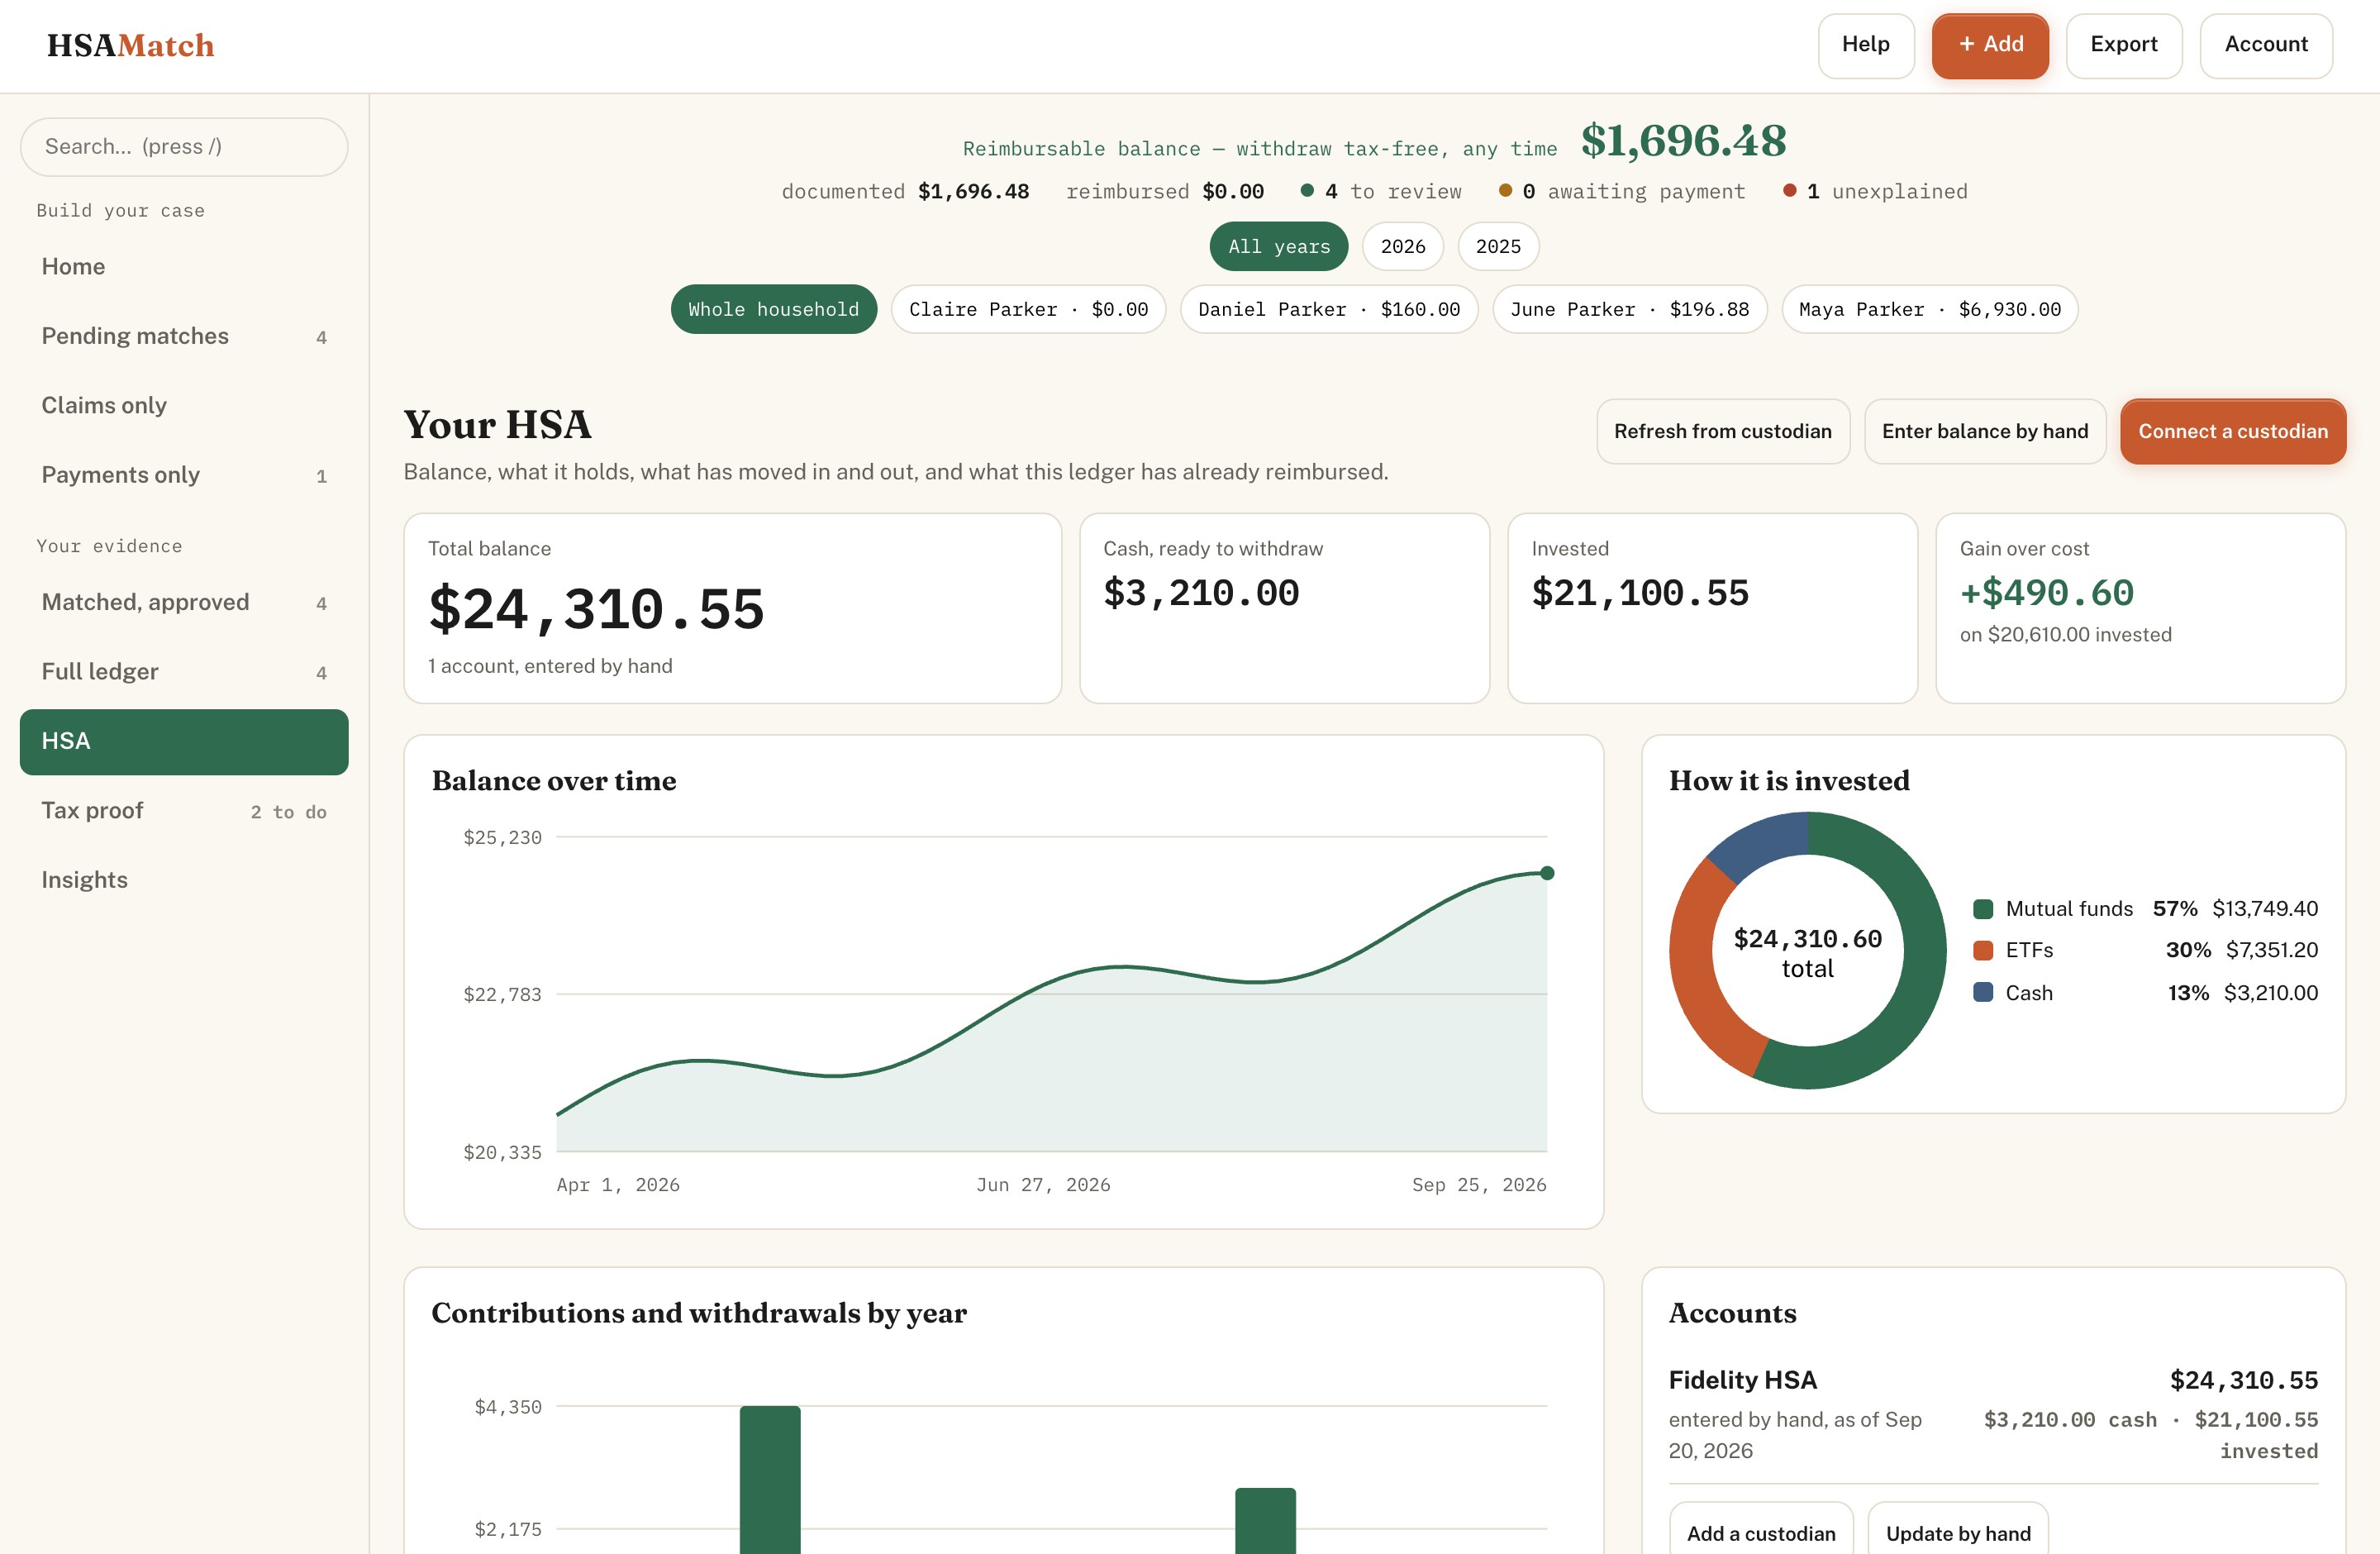Click the Mutual funds green swatch

coord(1983,909)
